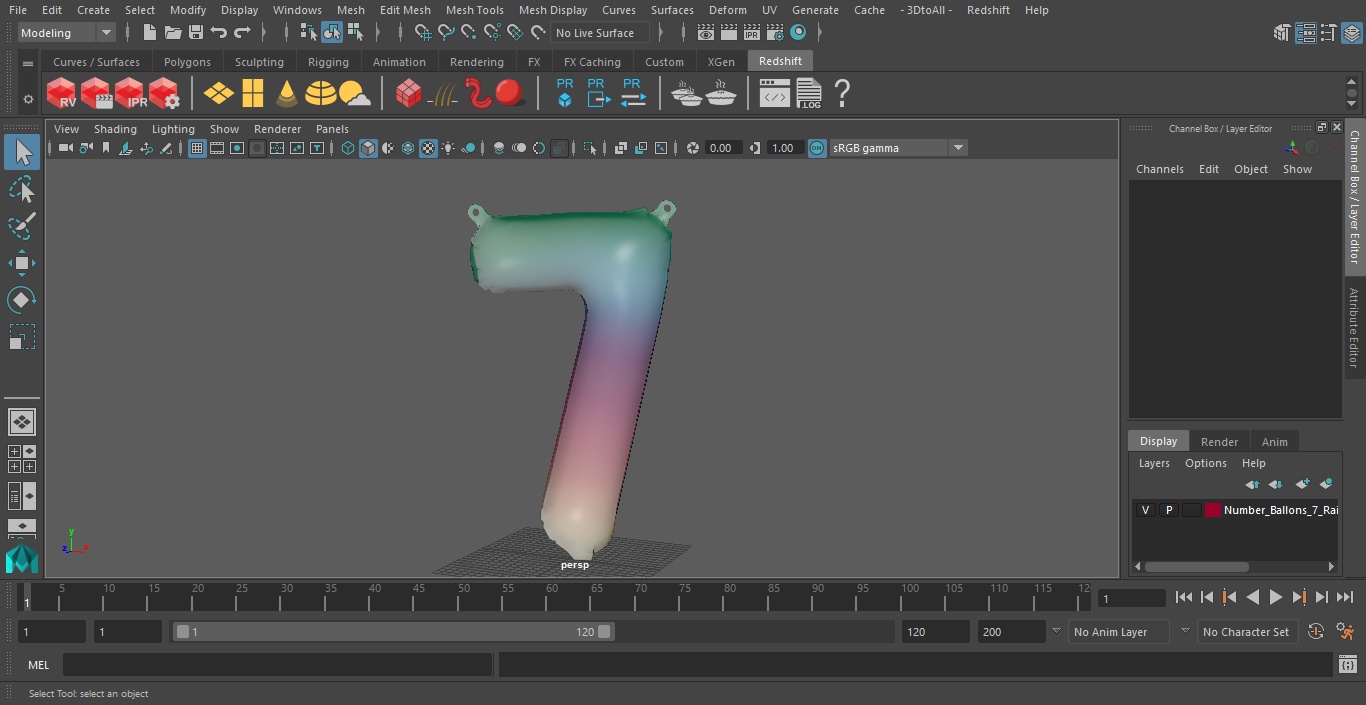Click the layer color swatch red
This screenshot has width=1366, height=705.
tap(1213, 510)
